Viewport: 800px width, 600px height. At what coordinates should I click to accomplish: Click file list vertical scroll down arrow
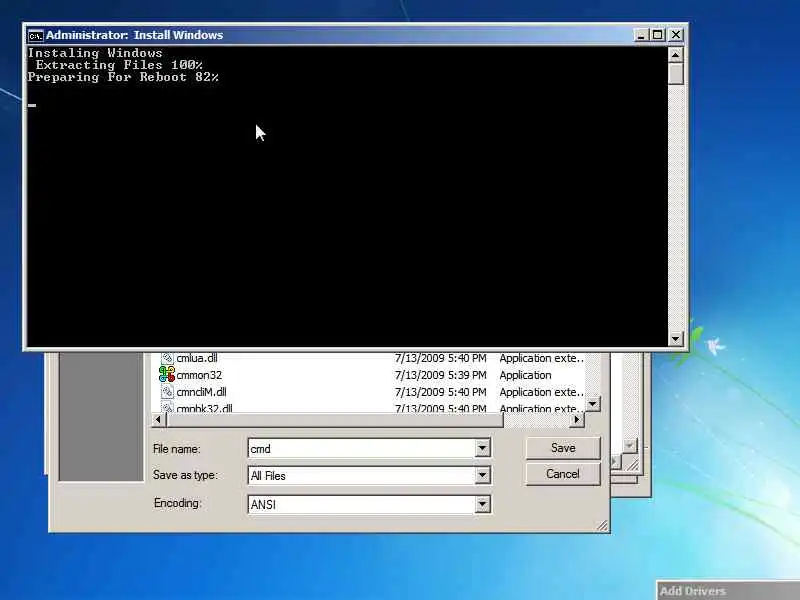592,404
